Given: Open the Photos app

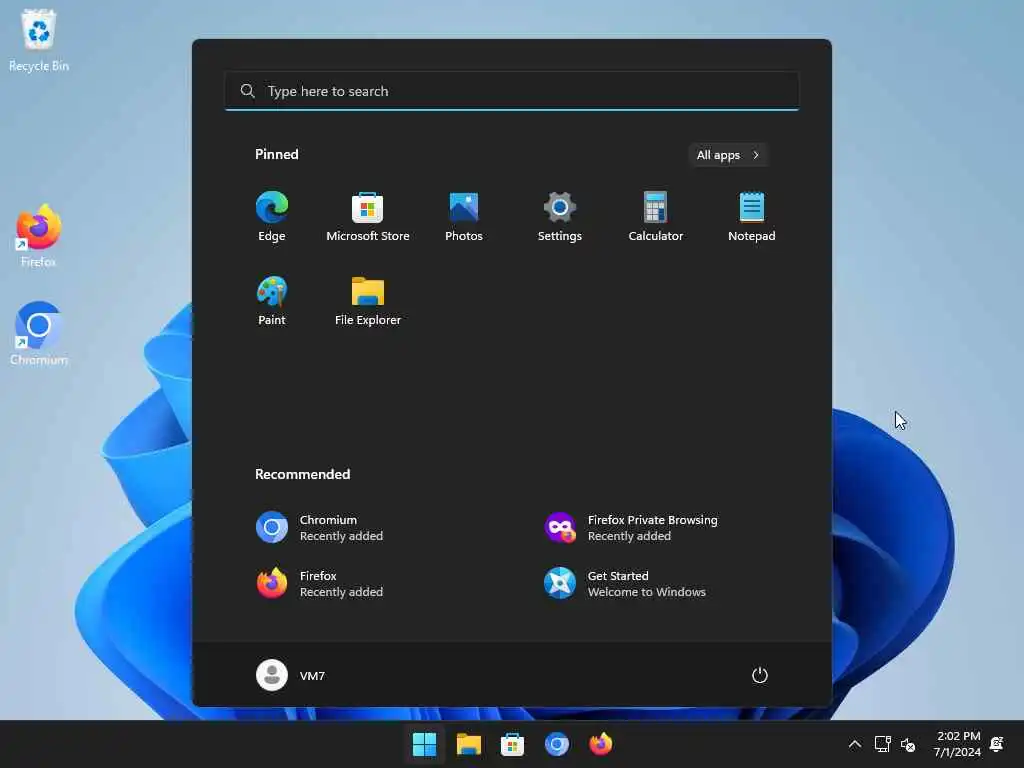Looking at the screenshot, I should click(464, 217).
